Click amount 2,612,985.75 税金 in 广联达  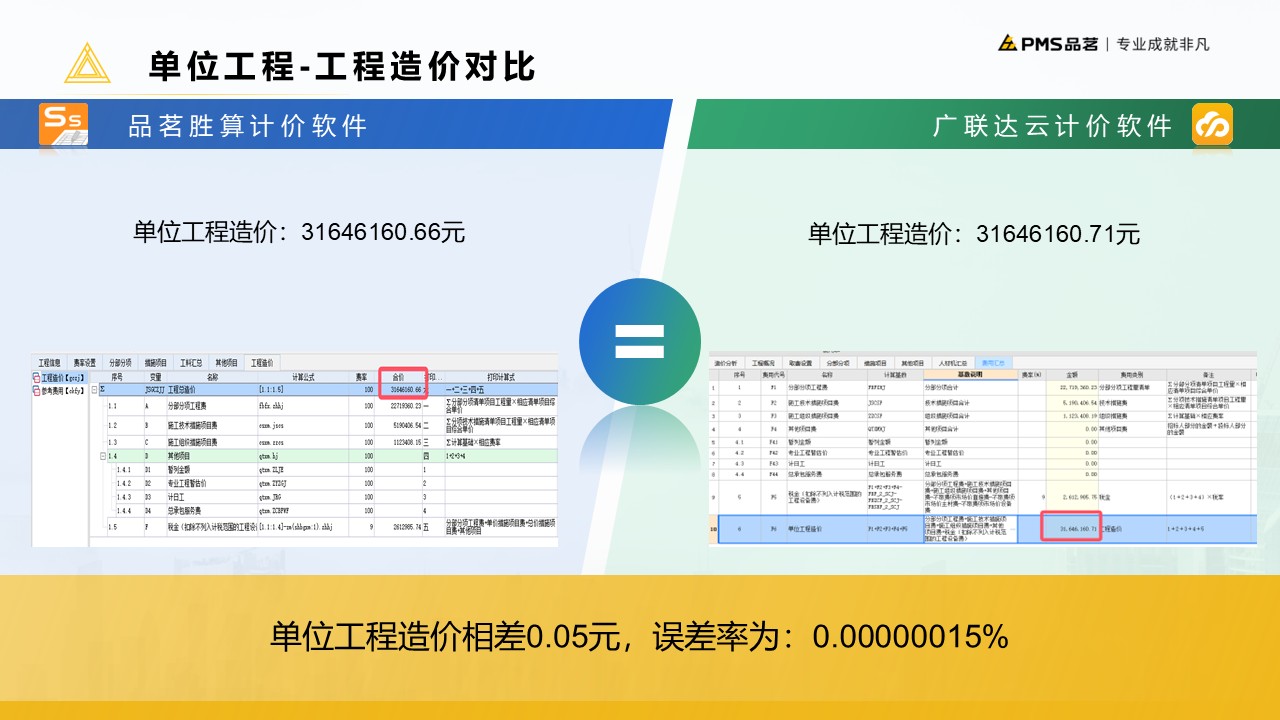coord(1072,497)
